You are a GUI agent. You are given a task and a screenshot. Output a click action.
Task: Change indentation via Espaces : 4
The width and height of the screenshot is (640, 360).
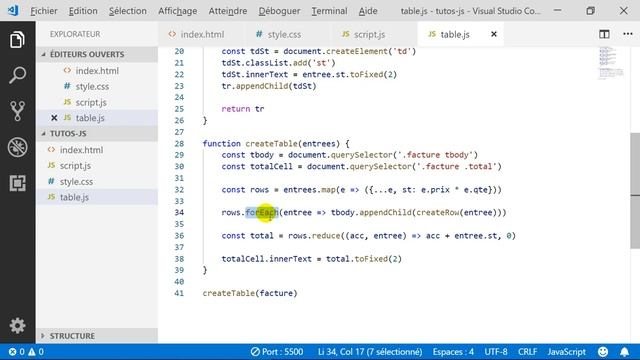pyautogui.click(x=453, y=352)
